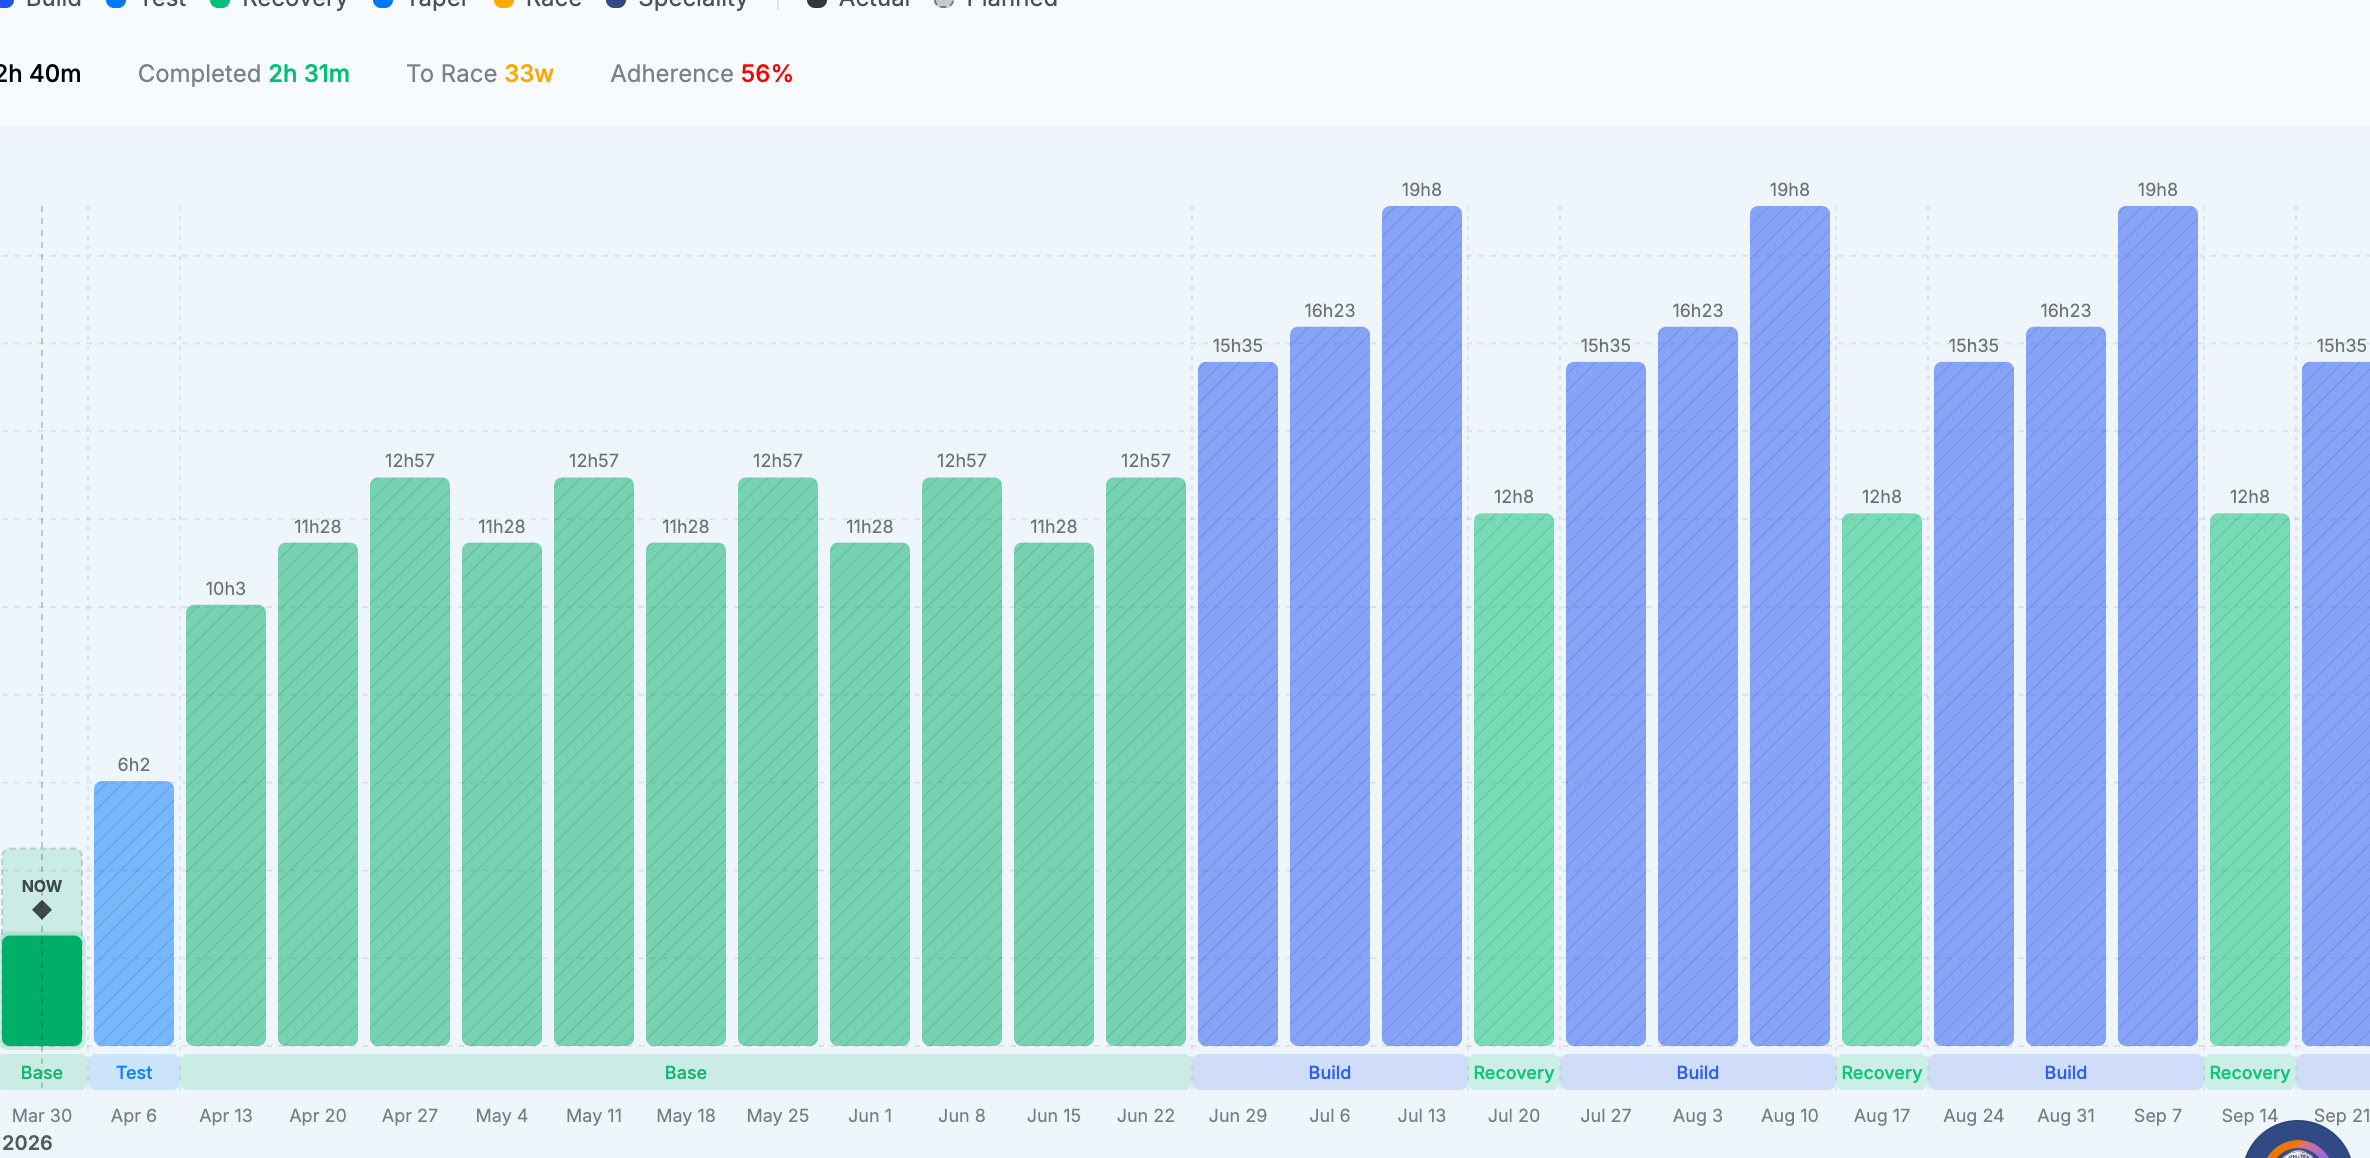The width and height of the screenshot is (2370, 1158).
Task: Select the 16h23 bar for Aug 31
Action: [2065, 685]
